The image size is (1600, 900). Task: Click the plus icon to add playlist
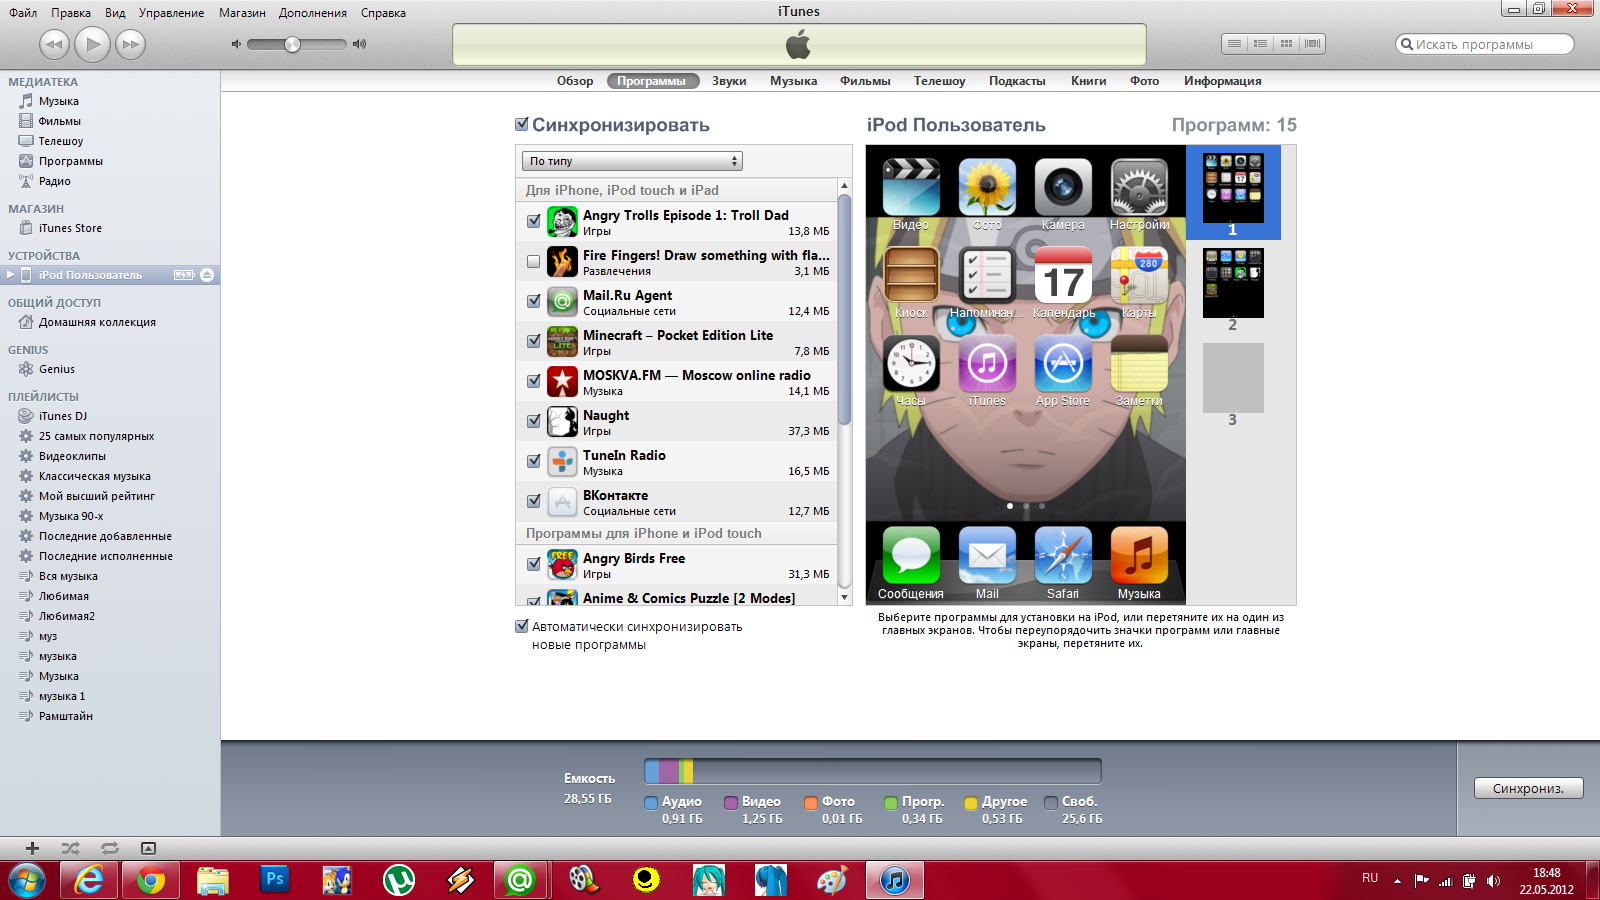click(32, 848)
